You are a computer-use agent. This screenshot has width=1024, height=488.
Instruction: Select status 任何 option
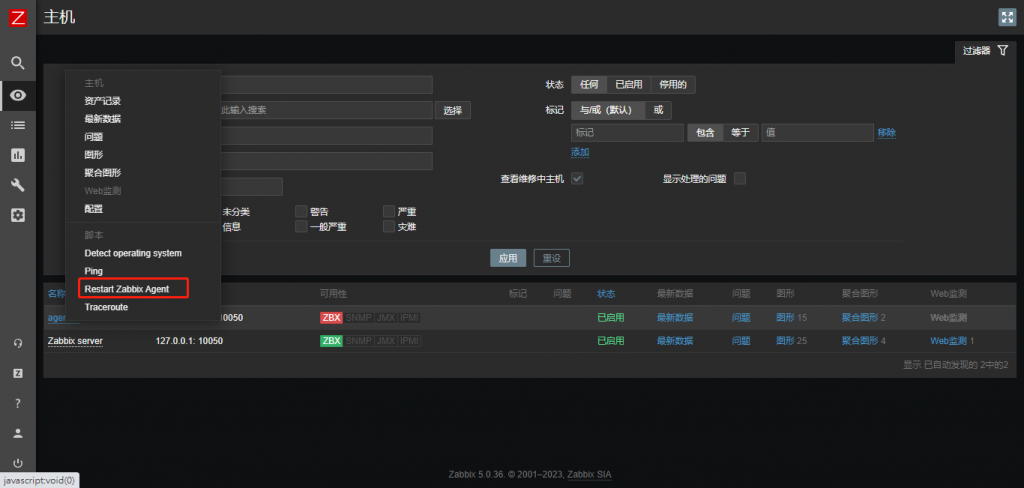pyautogui.click(x=589, y=85)
